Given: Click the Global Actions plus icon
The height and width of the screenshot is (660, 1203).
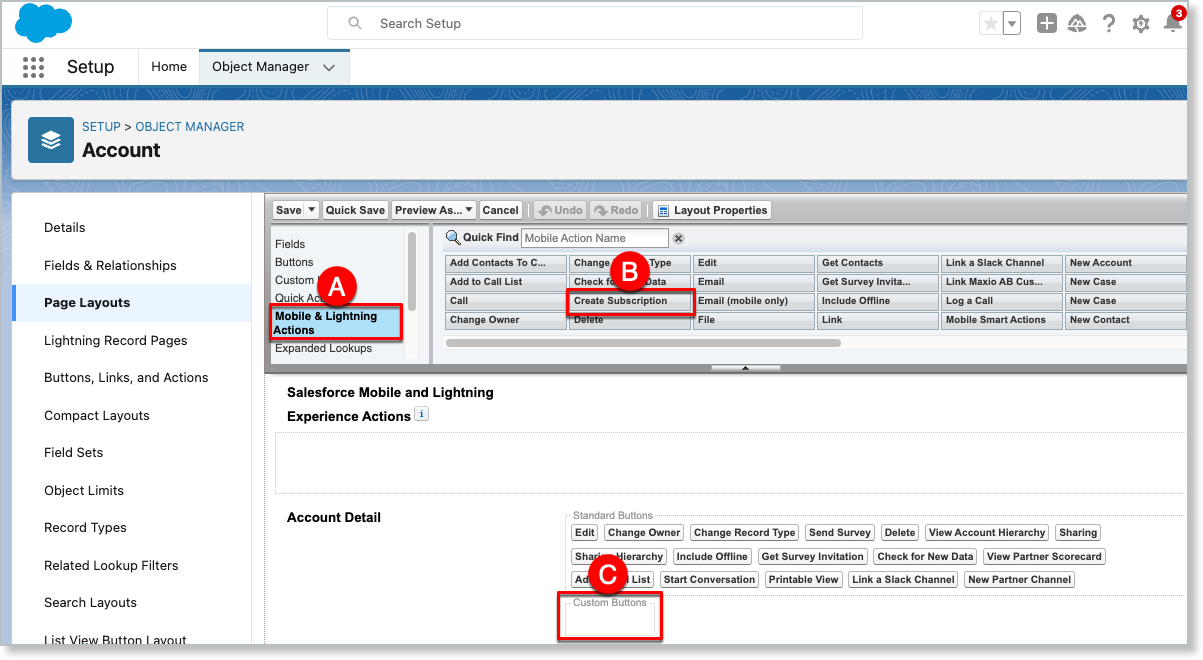Looking at the screenshot, I should coord(1046,24).
